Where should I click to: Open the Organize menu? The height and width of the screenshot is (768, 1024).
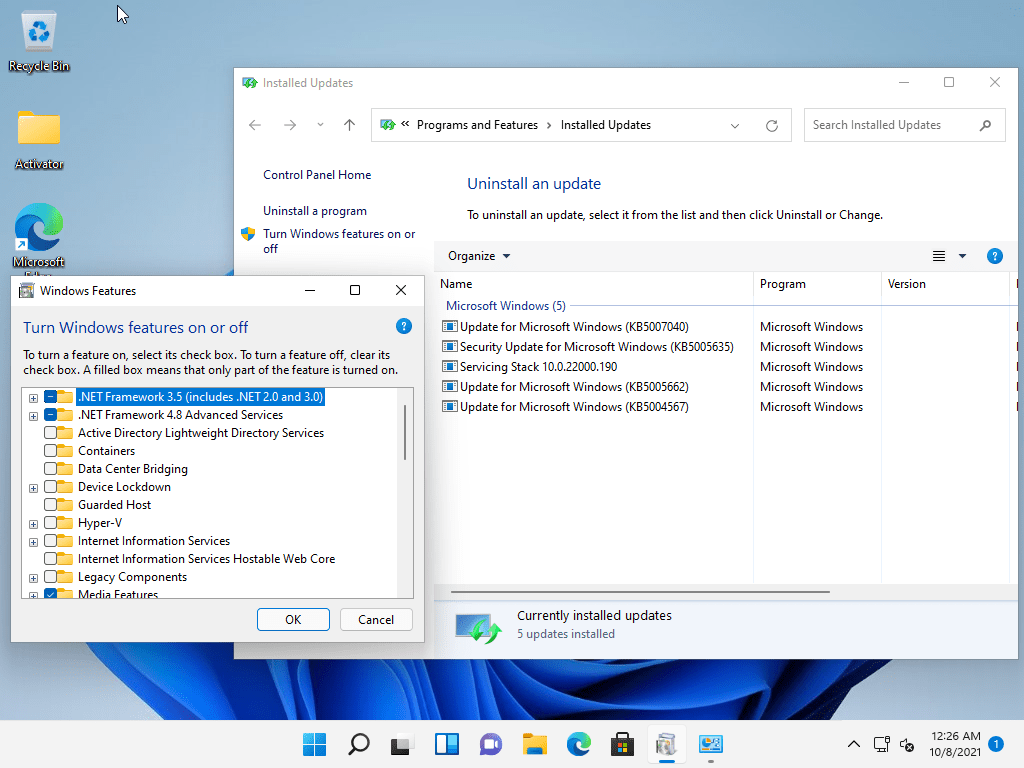click(x=479, y=256)
